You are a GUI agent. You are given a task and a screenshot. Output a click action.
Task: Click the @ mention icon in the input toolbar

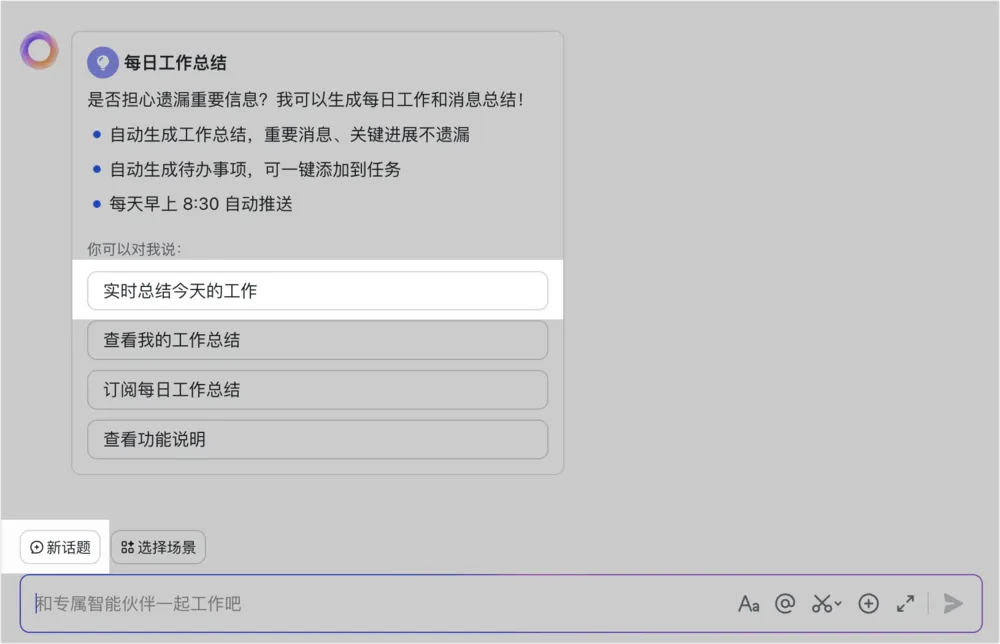[785, 603]
